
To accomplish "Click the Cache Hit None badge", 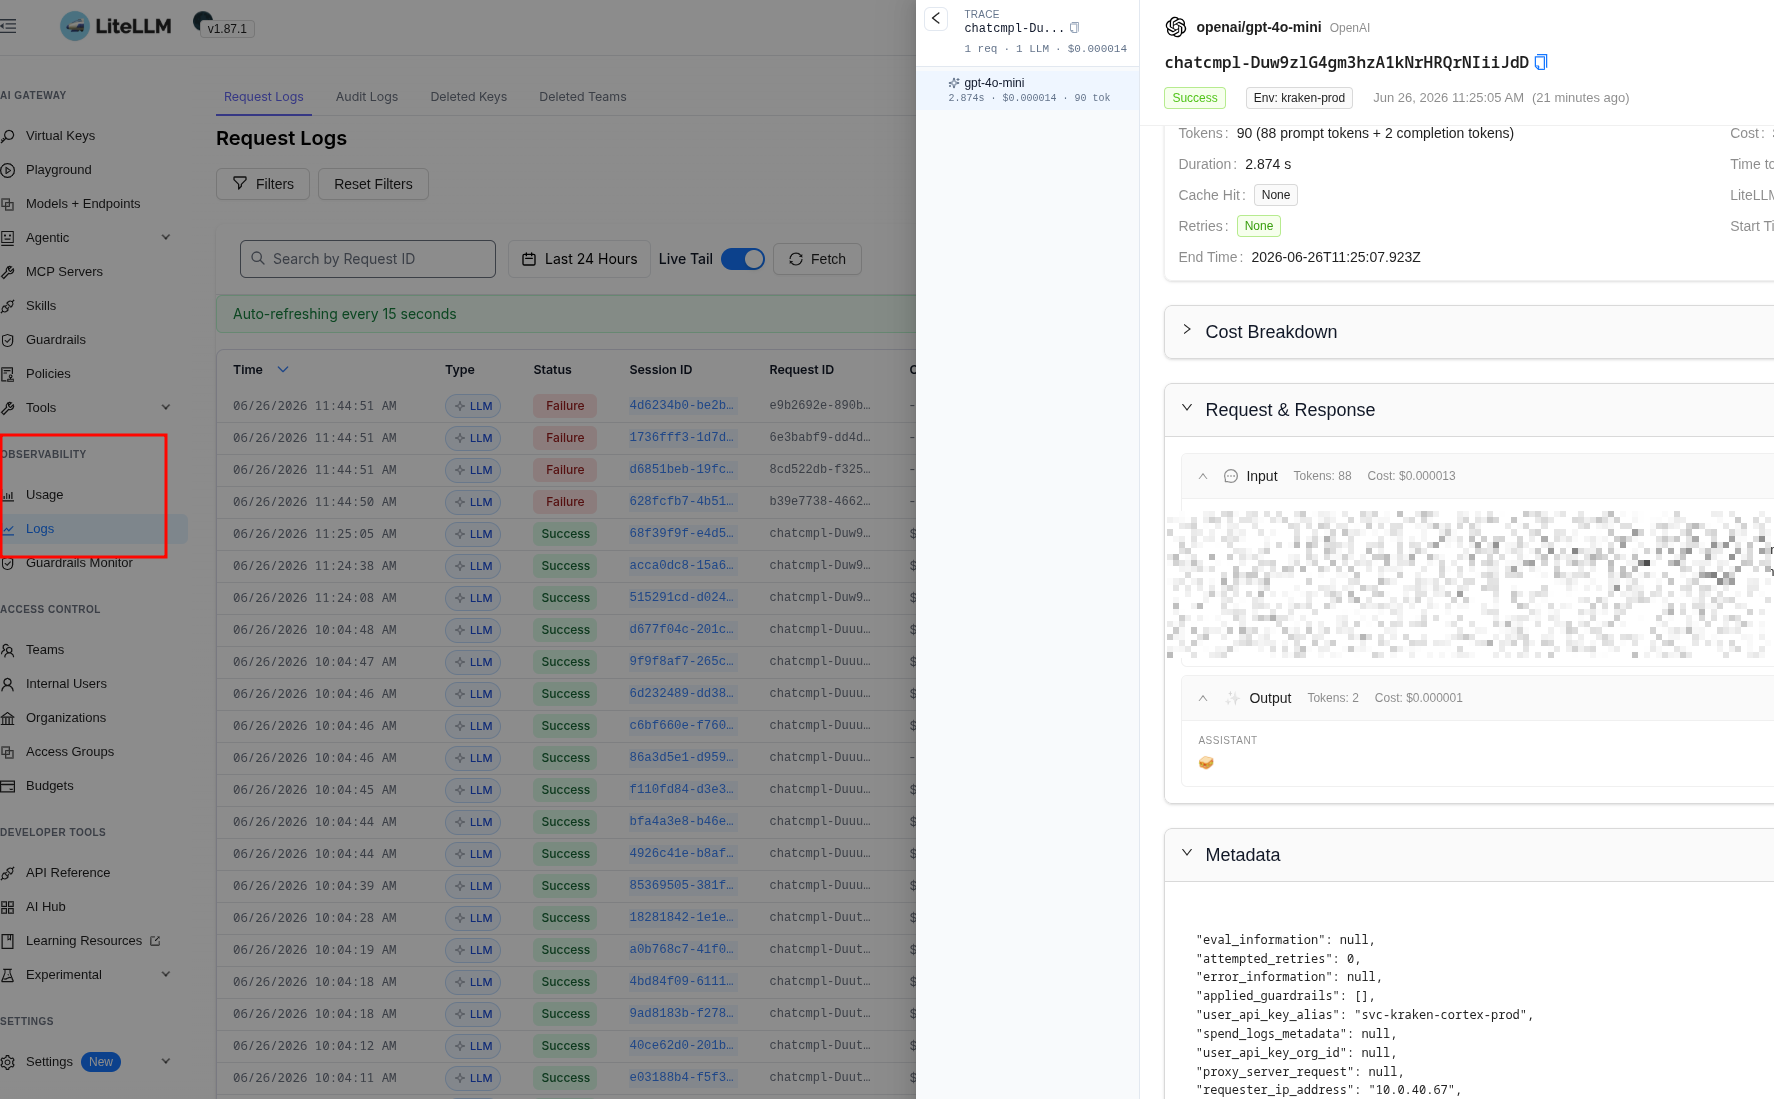I will 1275,195.
